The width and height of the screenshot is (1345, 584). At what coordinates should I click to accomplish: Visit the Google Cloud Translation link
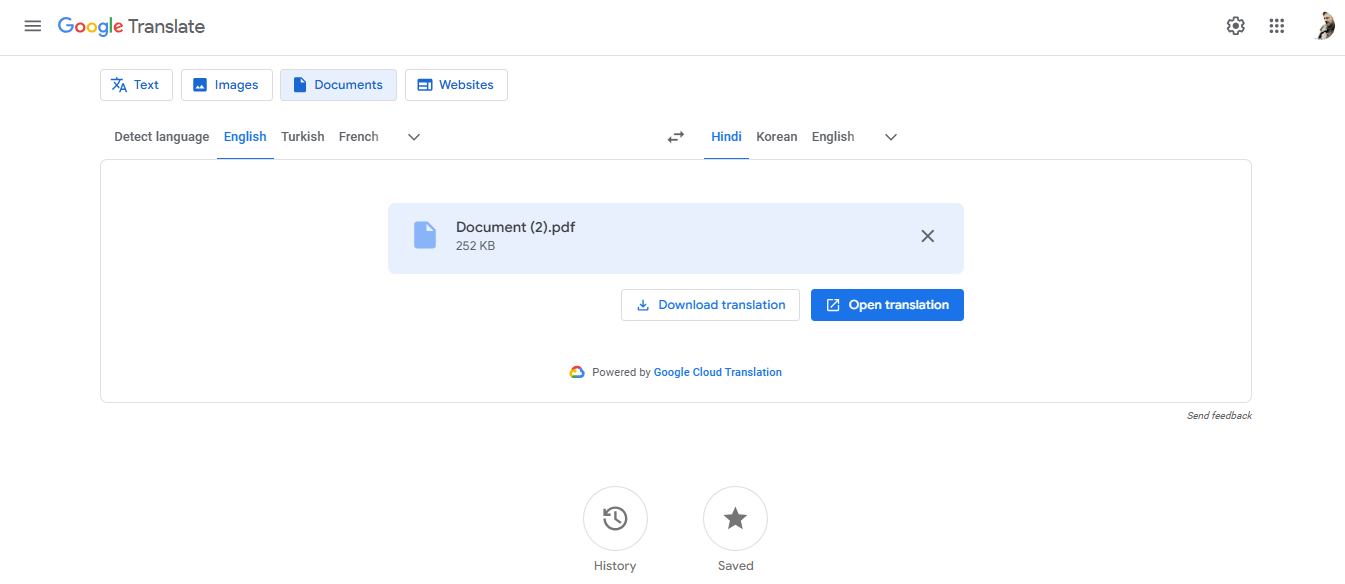point(717,371)
